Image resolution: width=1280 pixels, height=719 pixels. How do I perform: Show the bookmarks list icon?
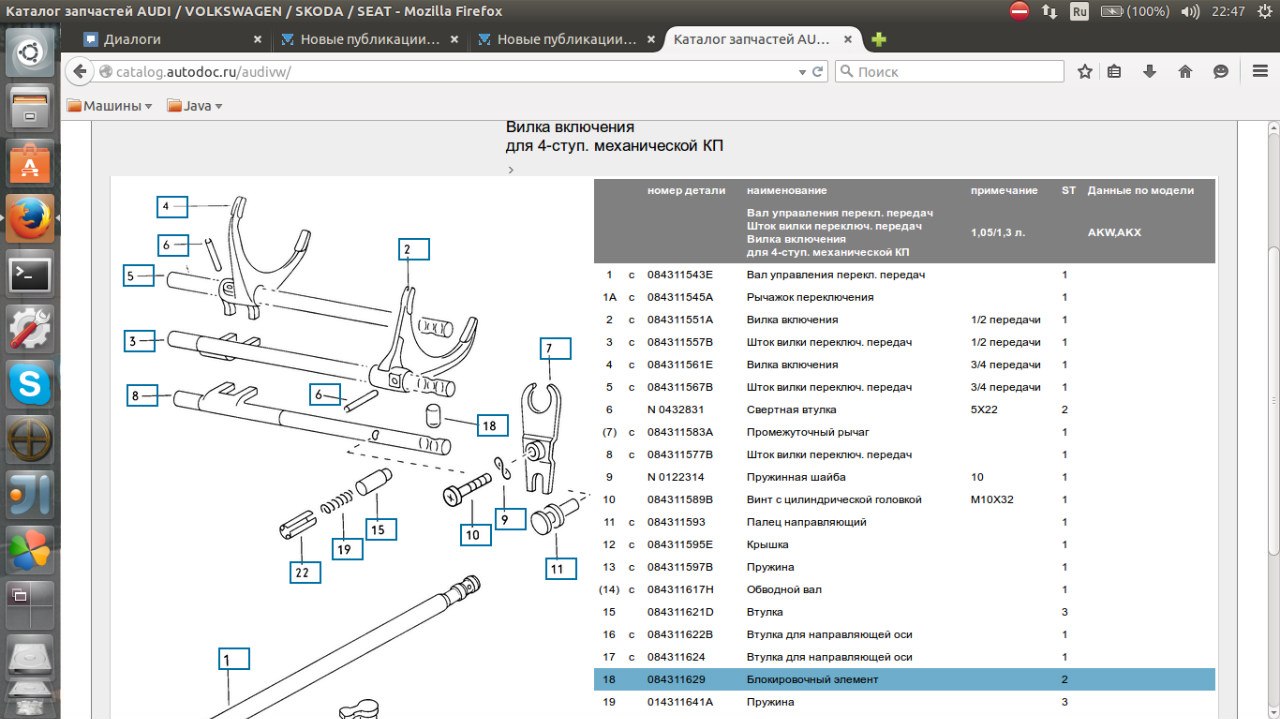(x=1114, y=72)
